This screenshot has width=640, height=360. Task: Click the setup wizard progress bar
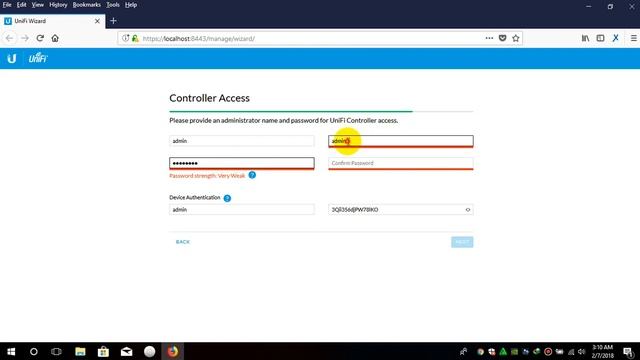pos(321,111)
